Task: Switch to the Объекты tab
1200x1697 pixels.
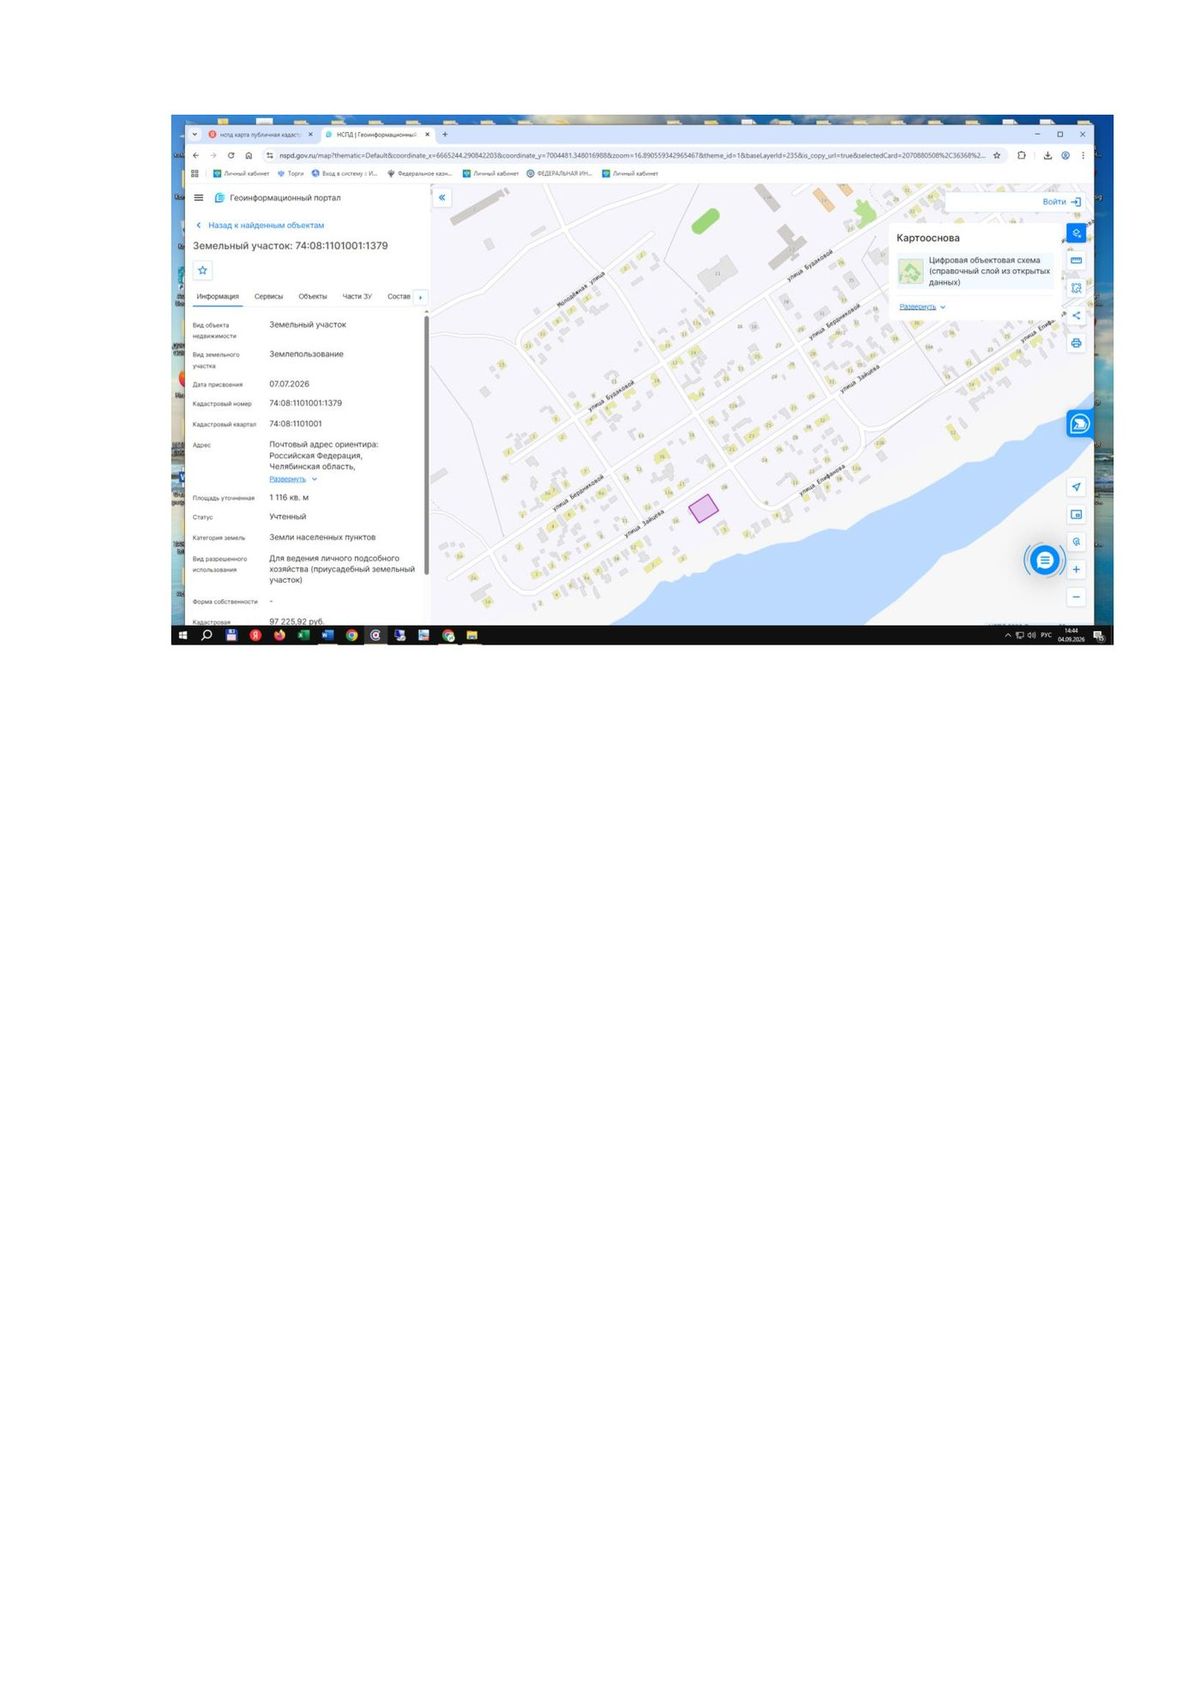Action: coord(313,297)
